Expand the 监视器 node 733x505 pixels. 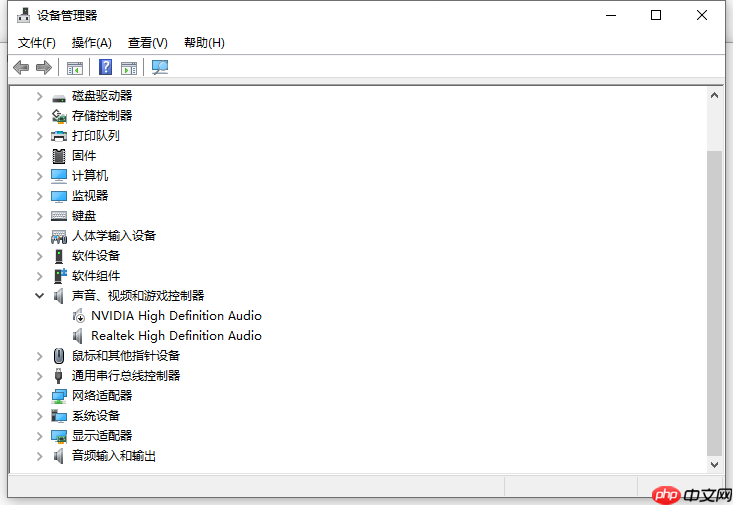[x=40, y=196]
